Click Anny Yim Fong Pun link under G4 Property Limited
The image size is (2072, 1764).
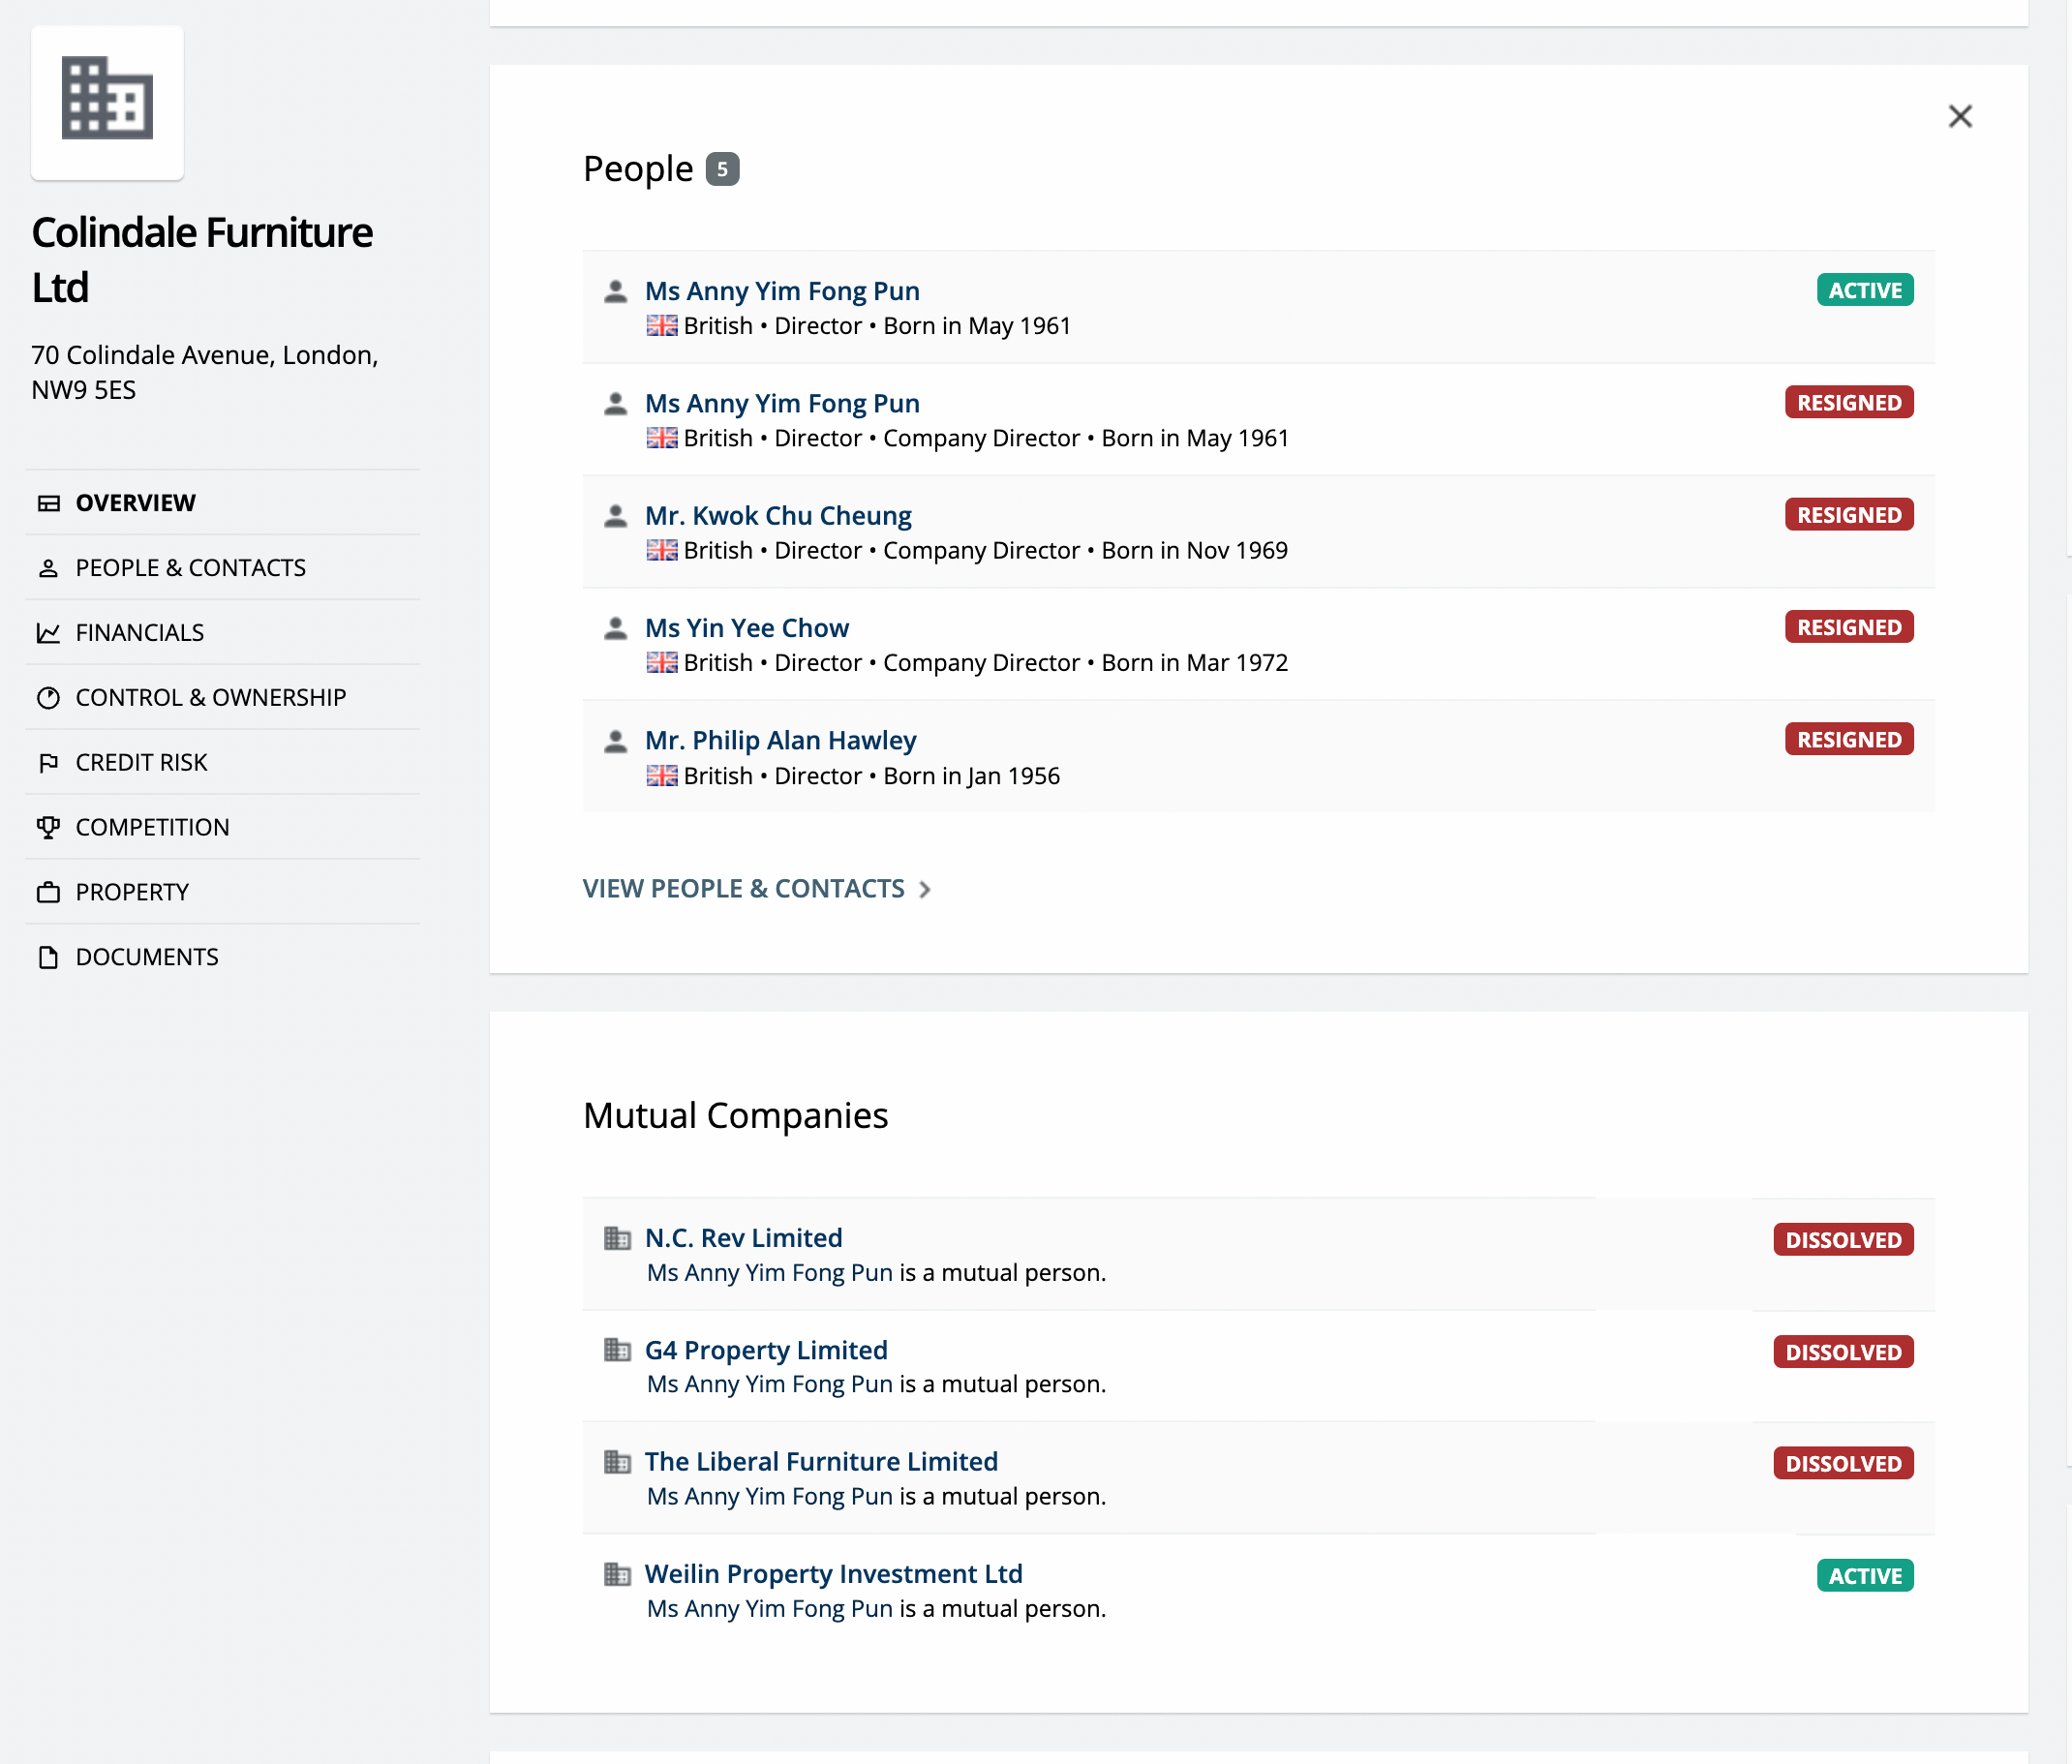click(x=770, y=1385)
